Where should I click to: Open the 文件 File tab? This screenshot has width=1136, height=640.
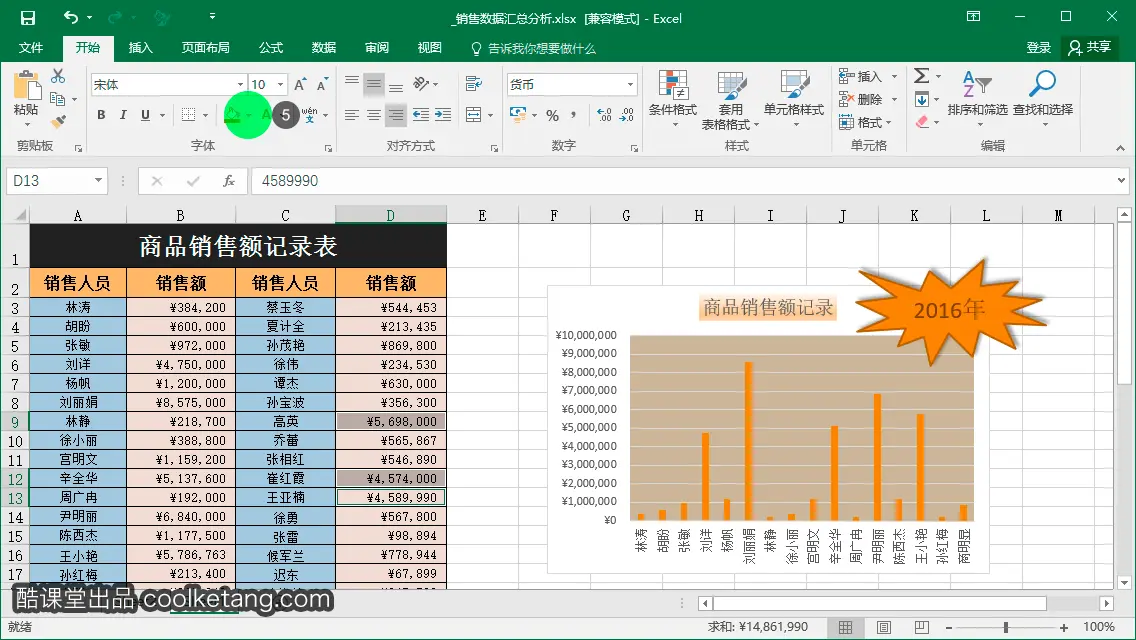30,48
